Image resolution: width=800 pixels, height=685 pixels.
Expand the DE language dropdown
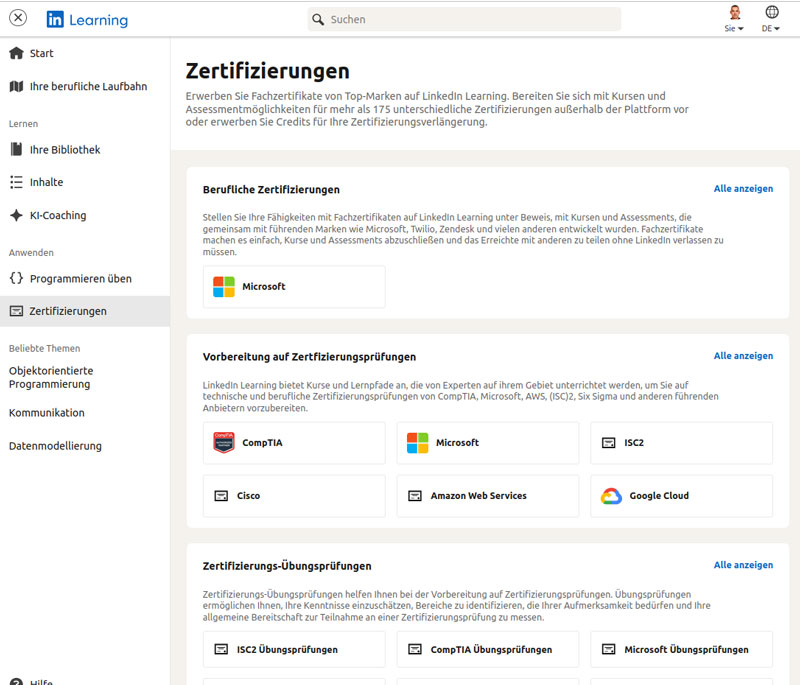[x=770, y=29]
